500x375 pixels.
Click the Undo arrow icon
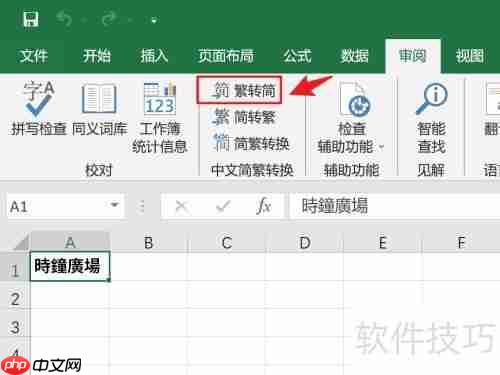click(x=64, y=19)
